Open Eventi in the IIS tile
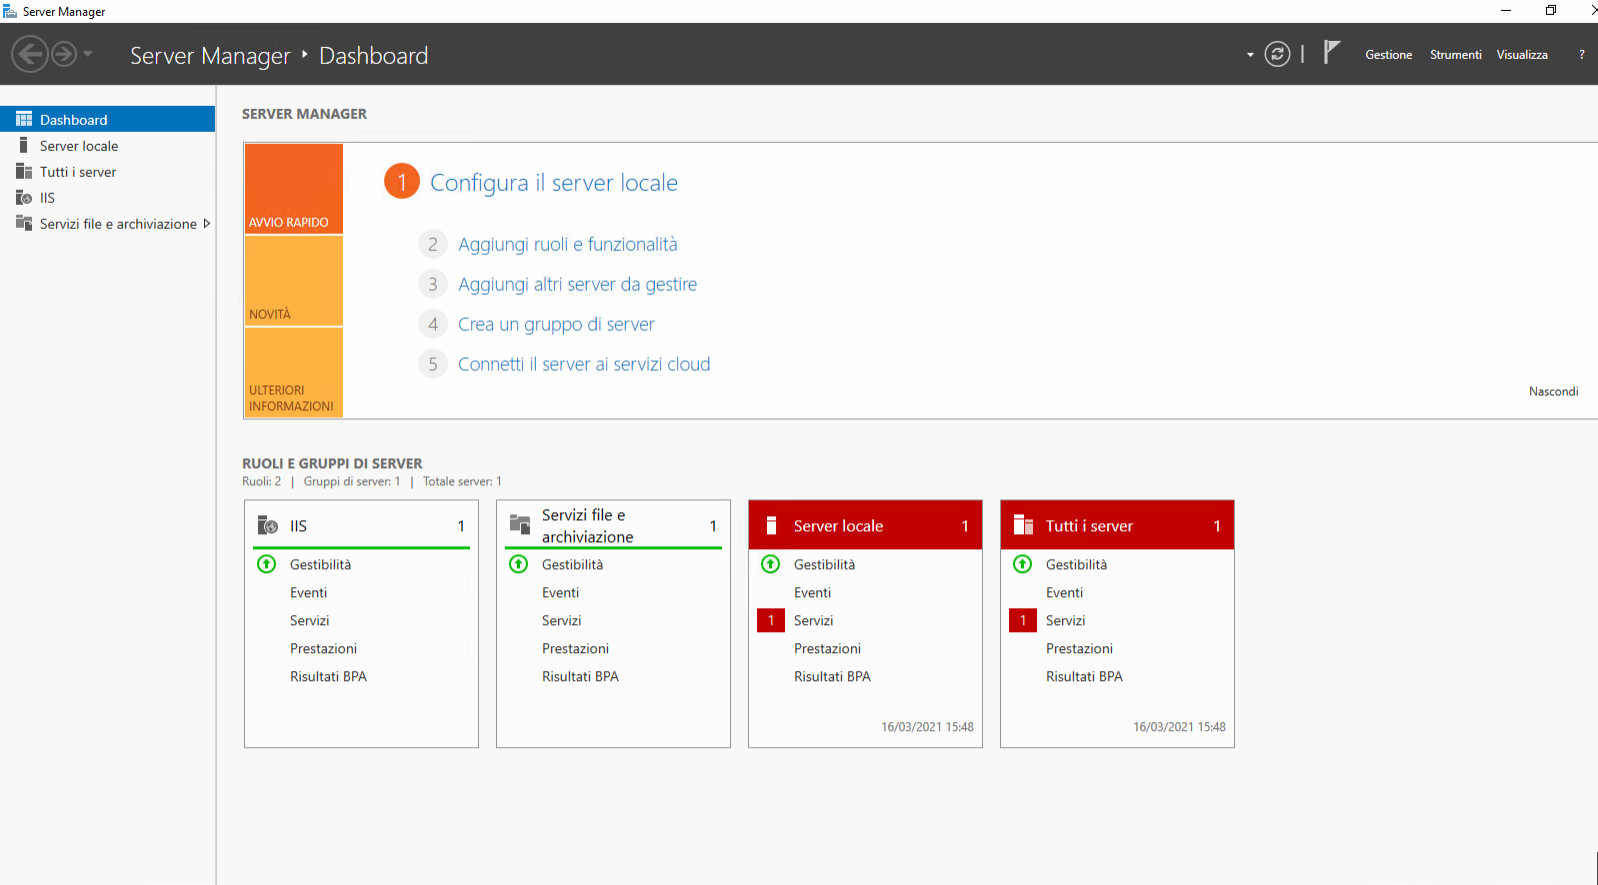Image resolution: width=1598 pixels, height=885 pixels. pyautogui.click(x=309, y=593)
